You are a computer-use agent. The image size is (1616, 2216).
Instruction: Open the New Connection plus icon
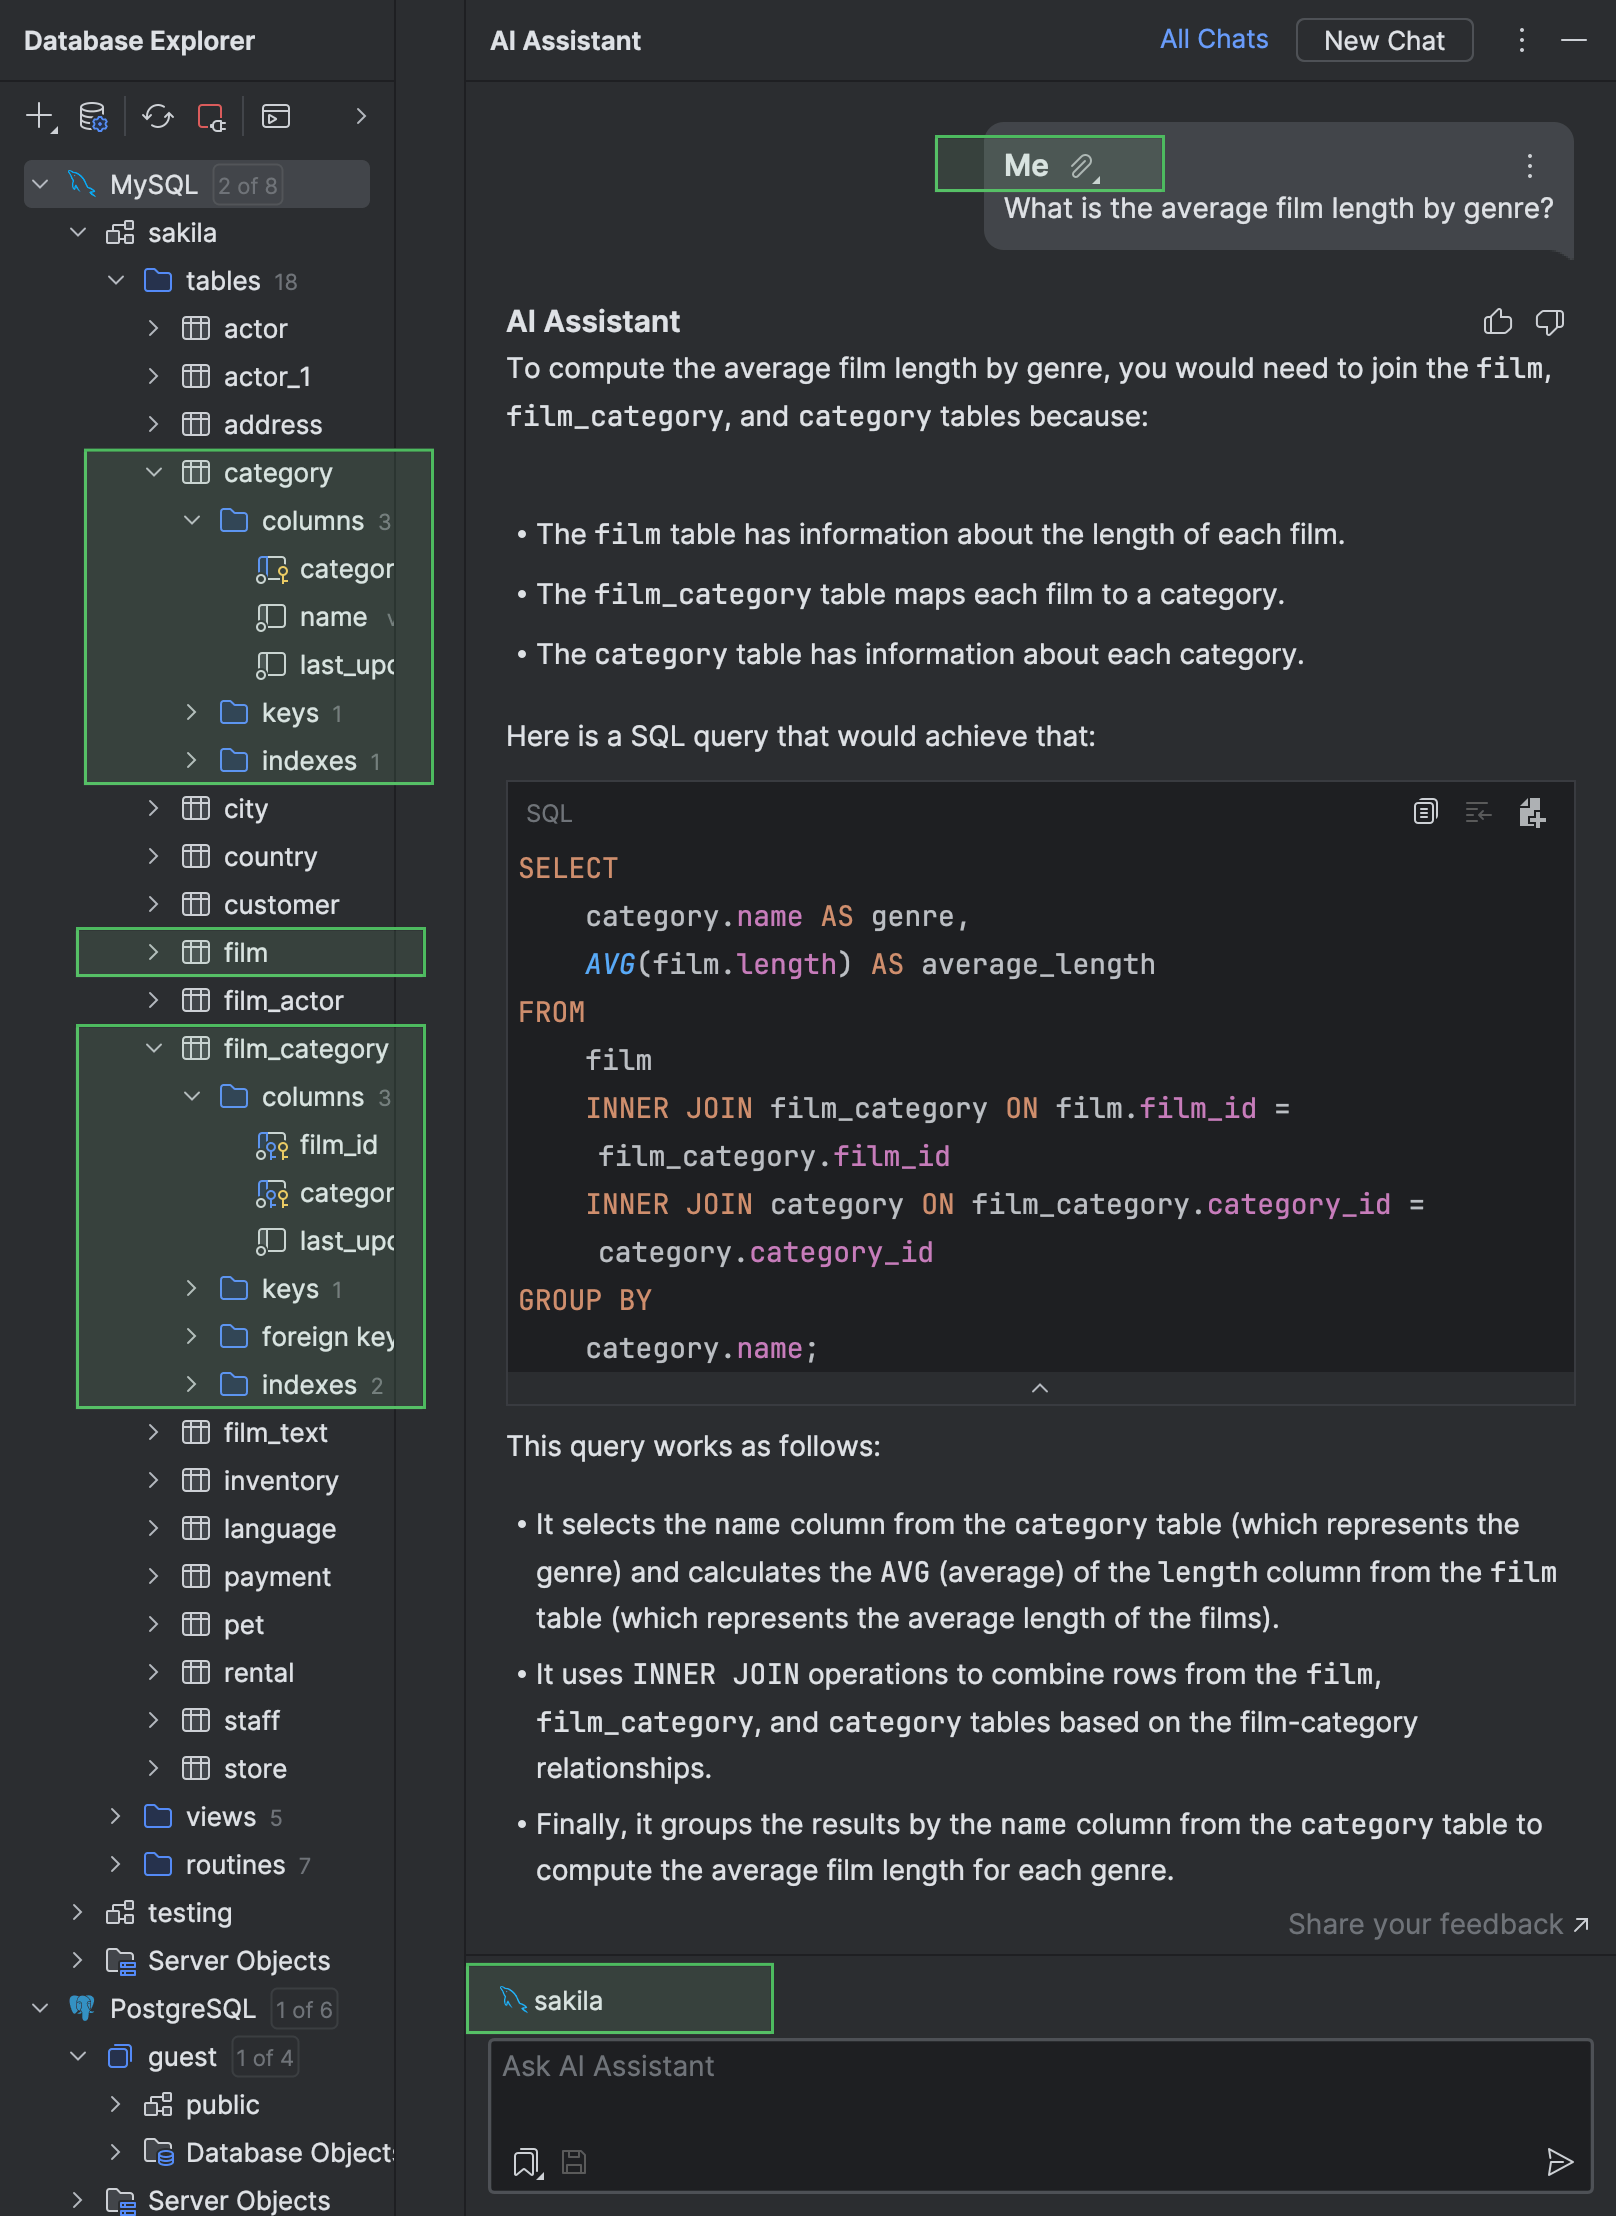coord(38,116)
